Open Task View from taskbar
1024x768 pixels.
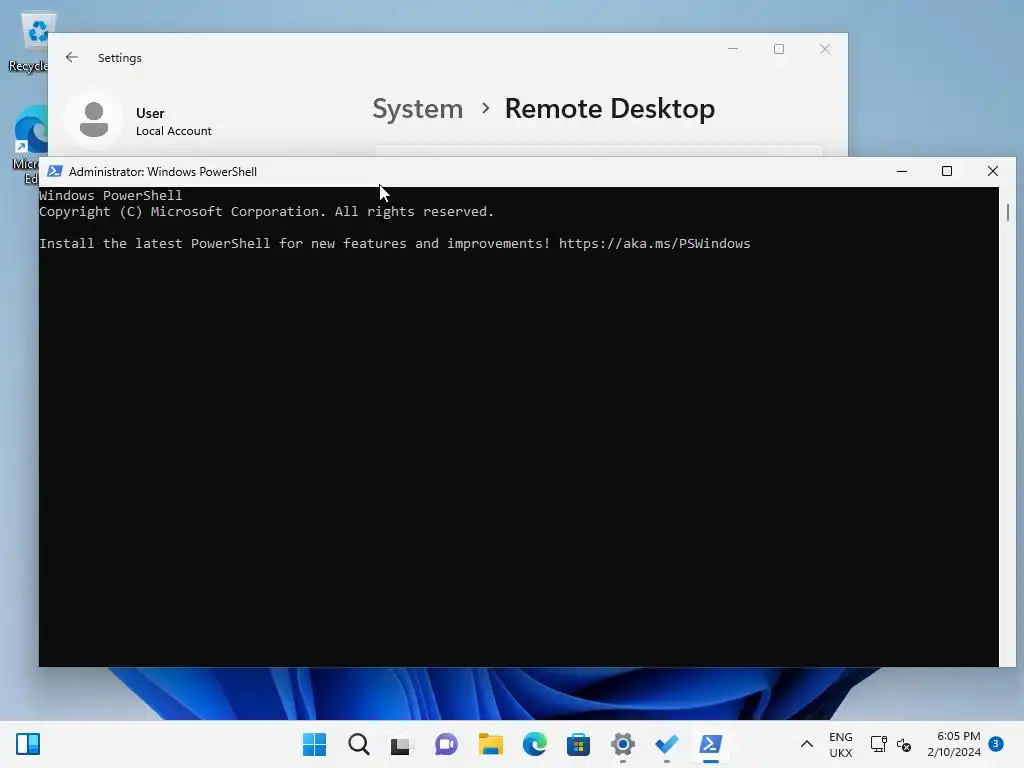[402, 744]
